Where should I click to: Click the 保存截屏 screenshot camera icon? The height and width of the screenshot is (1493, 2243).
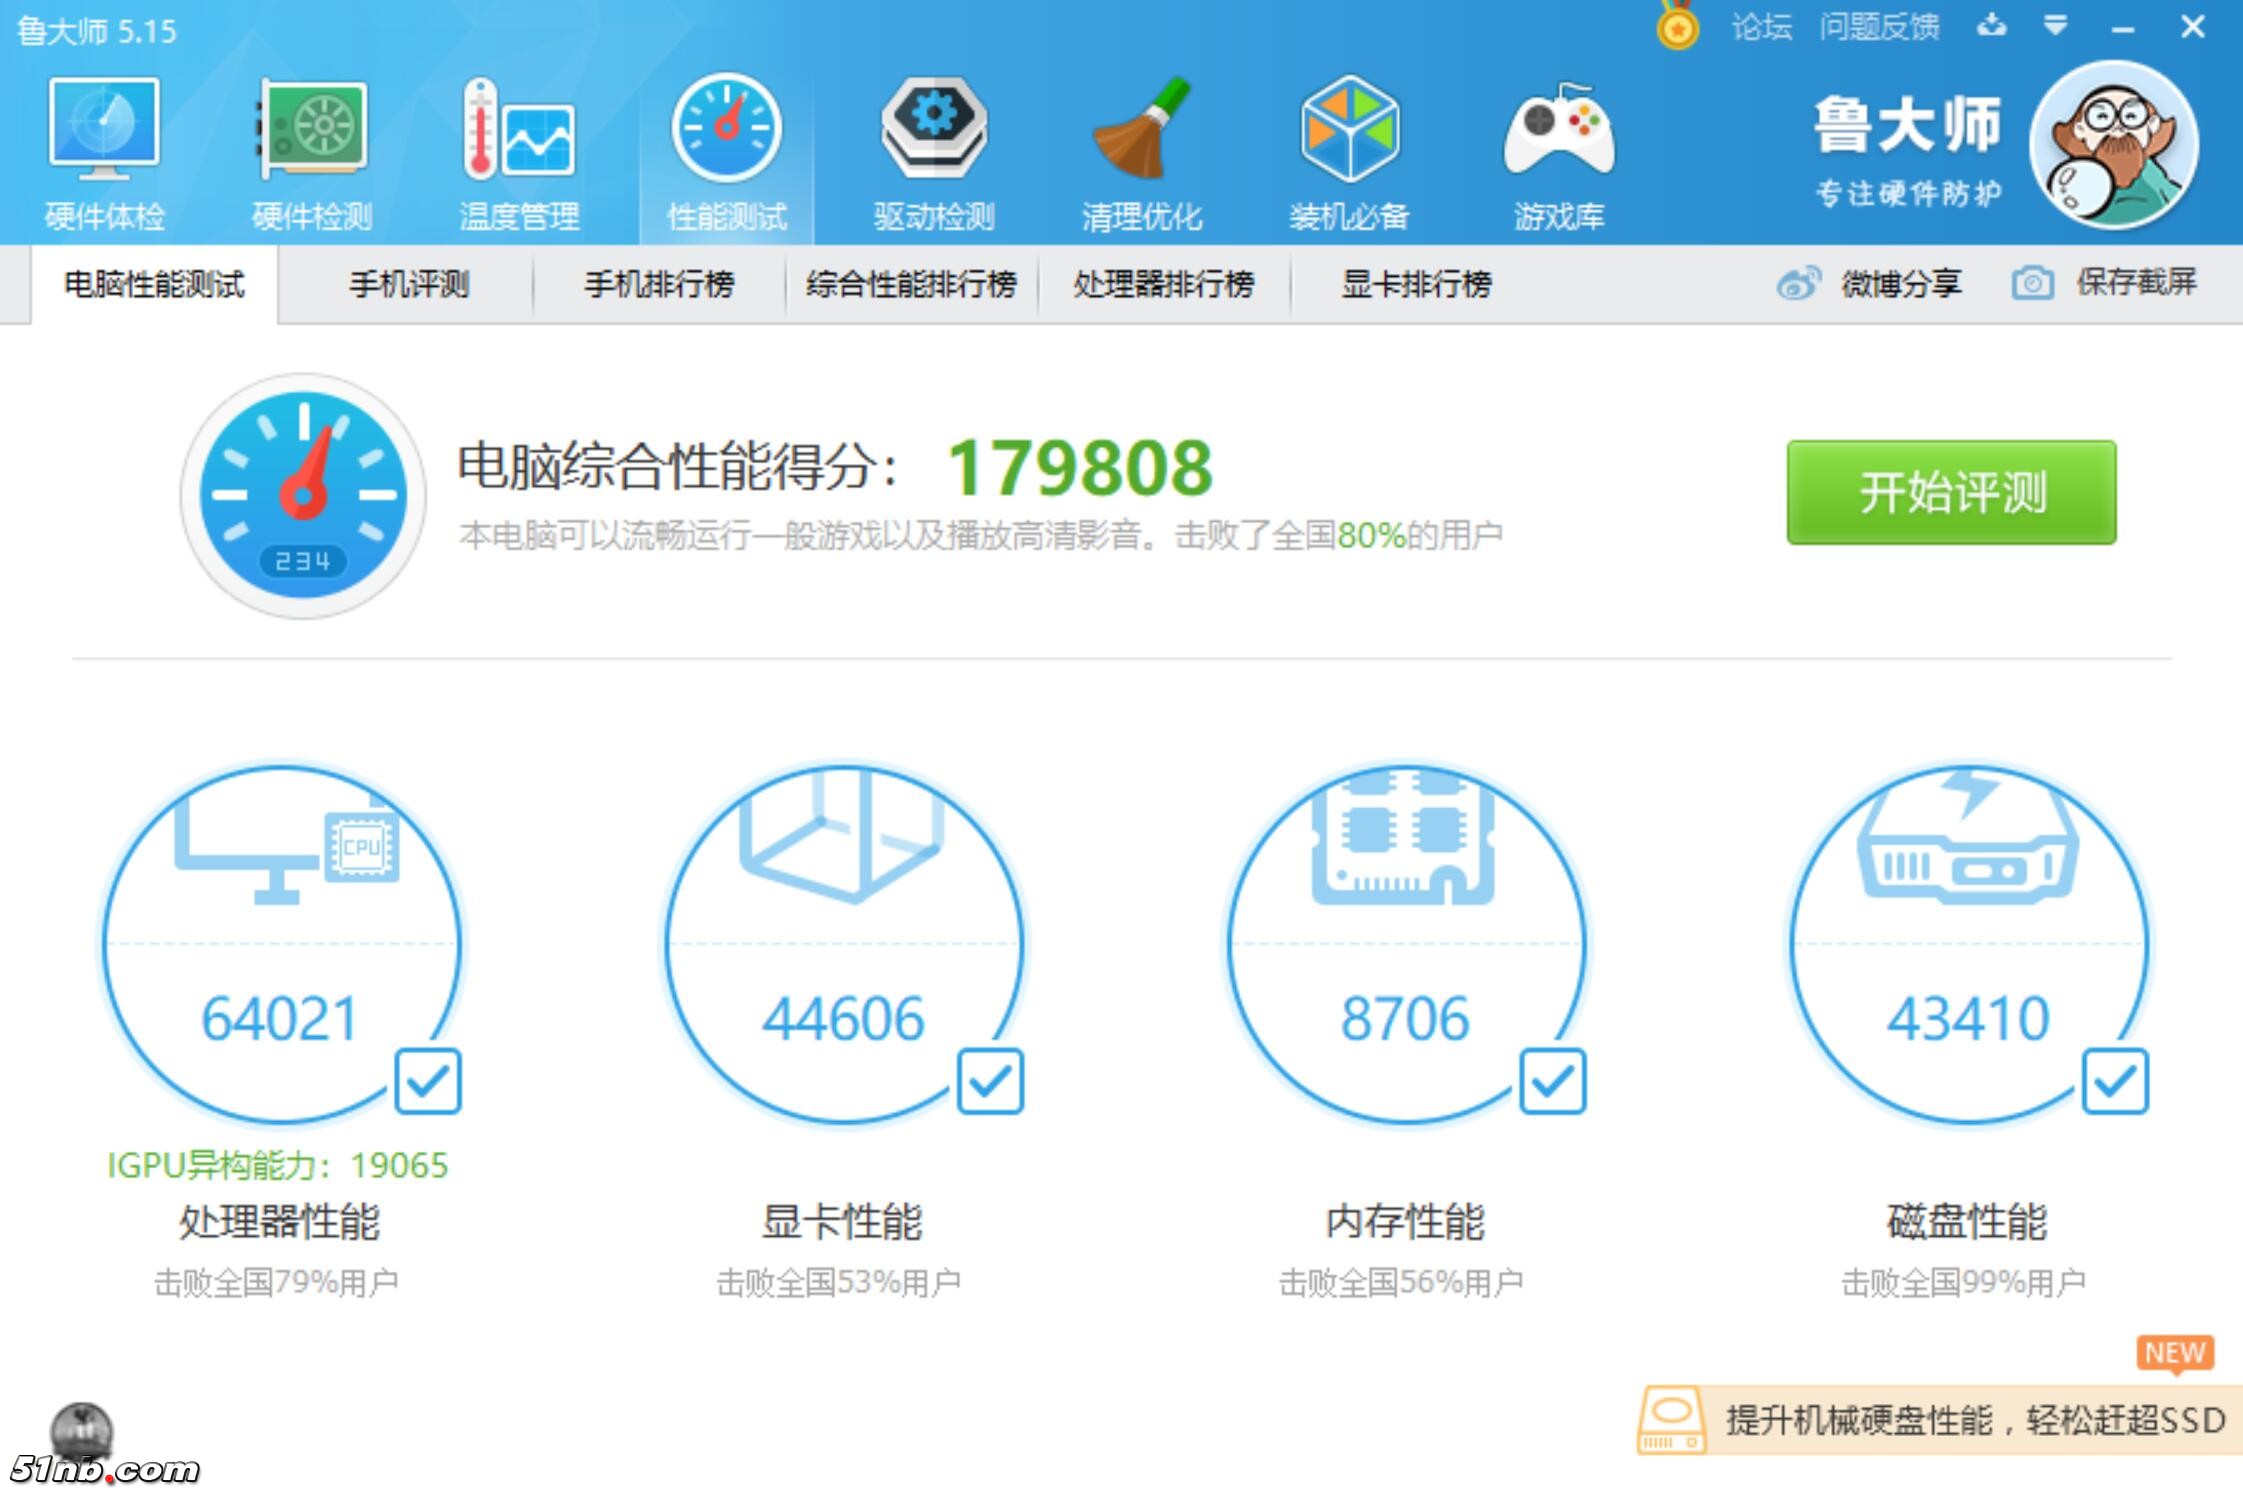coord(2032,284)
